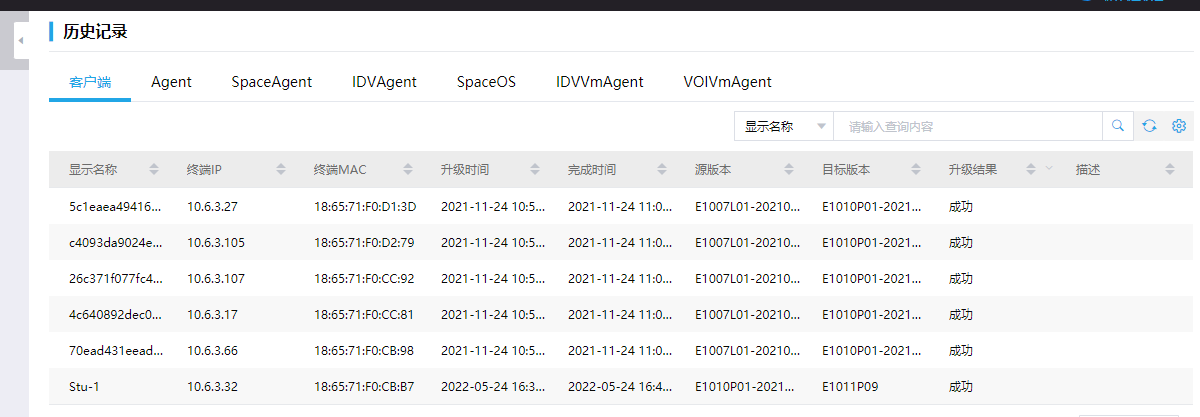Sort by 目标版本 column arrows
Image resolution: width=1200 pixels, height=417 pixels.
pos(916,169)
